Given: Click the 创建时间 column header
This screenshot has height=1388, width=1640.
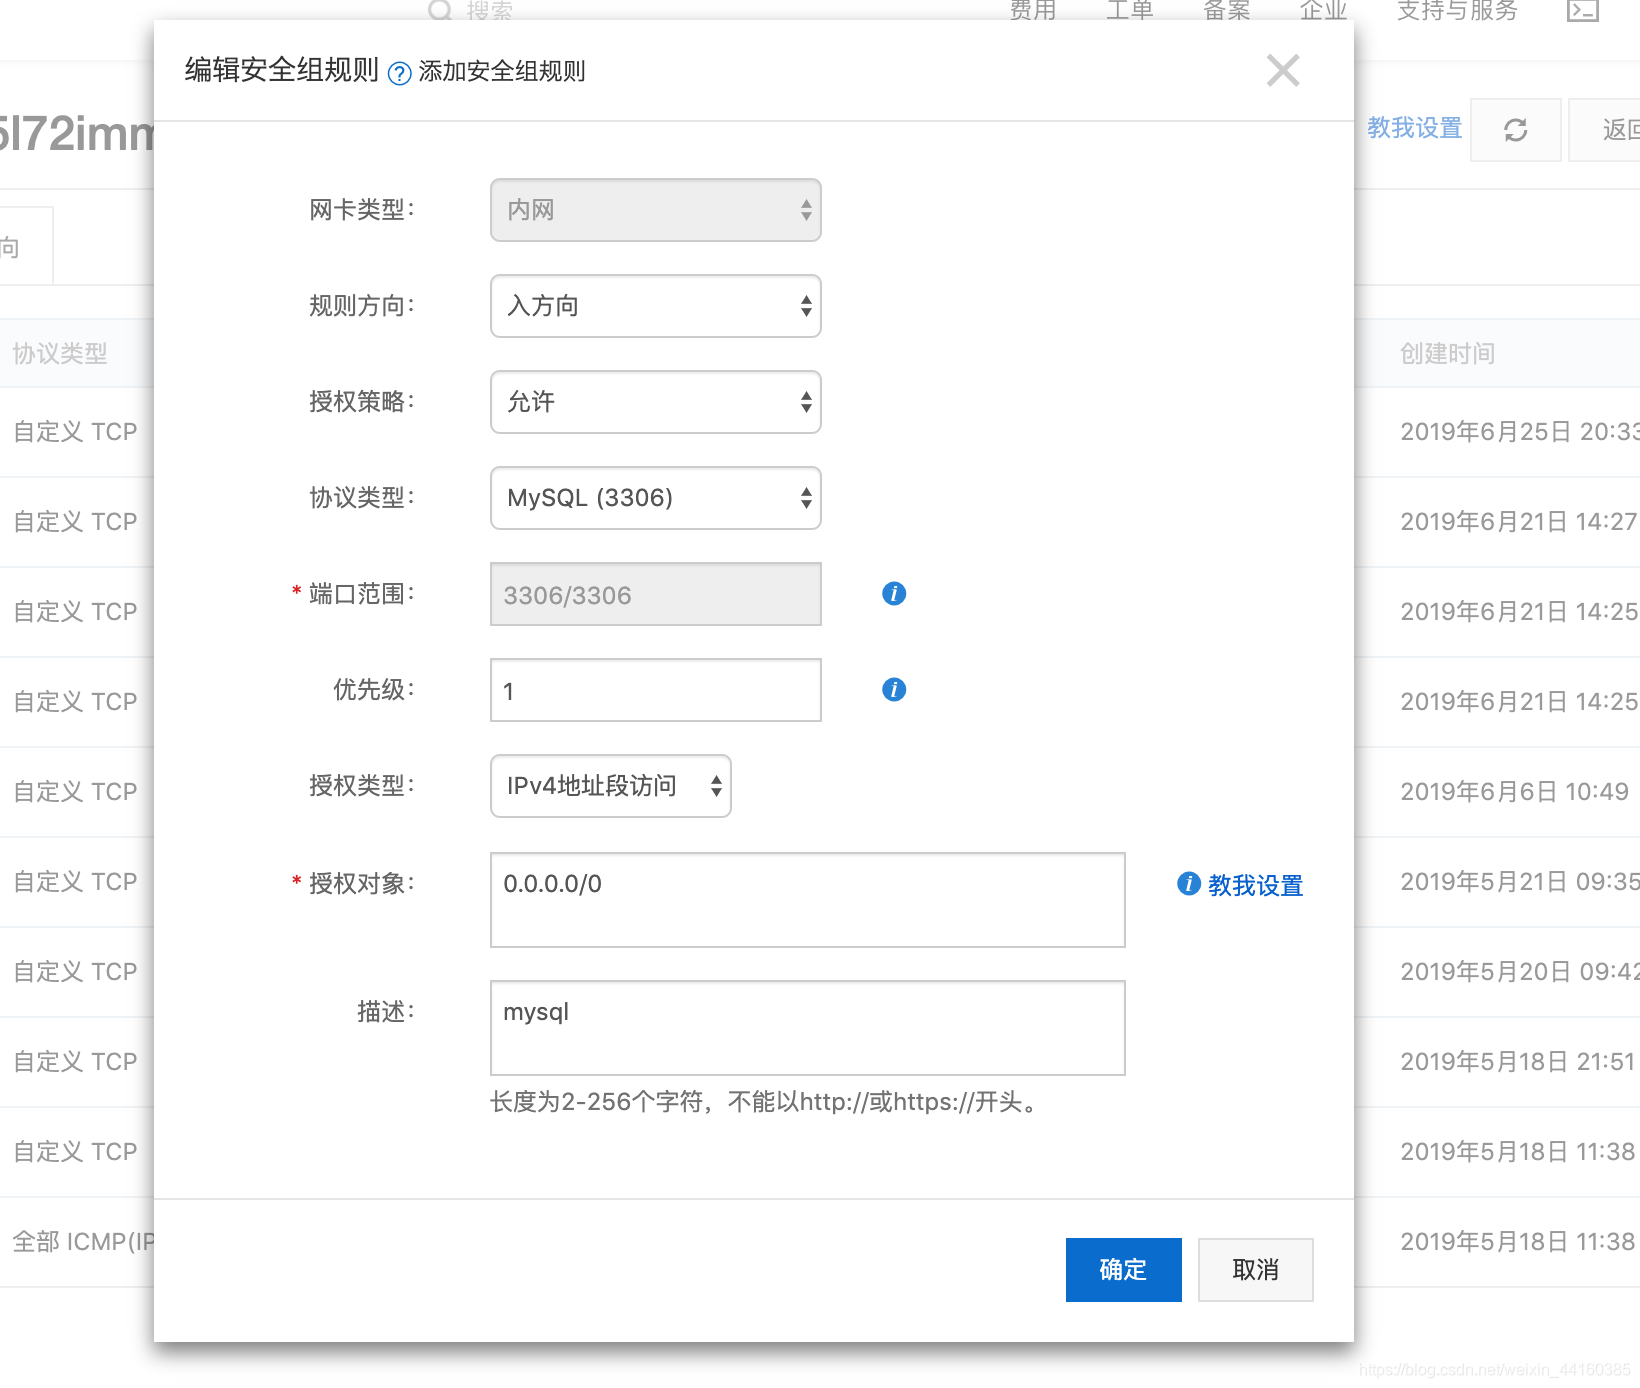Looking at the screenshot, I should tap(1447, 354).
